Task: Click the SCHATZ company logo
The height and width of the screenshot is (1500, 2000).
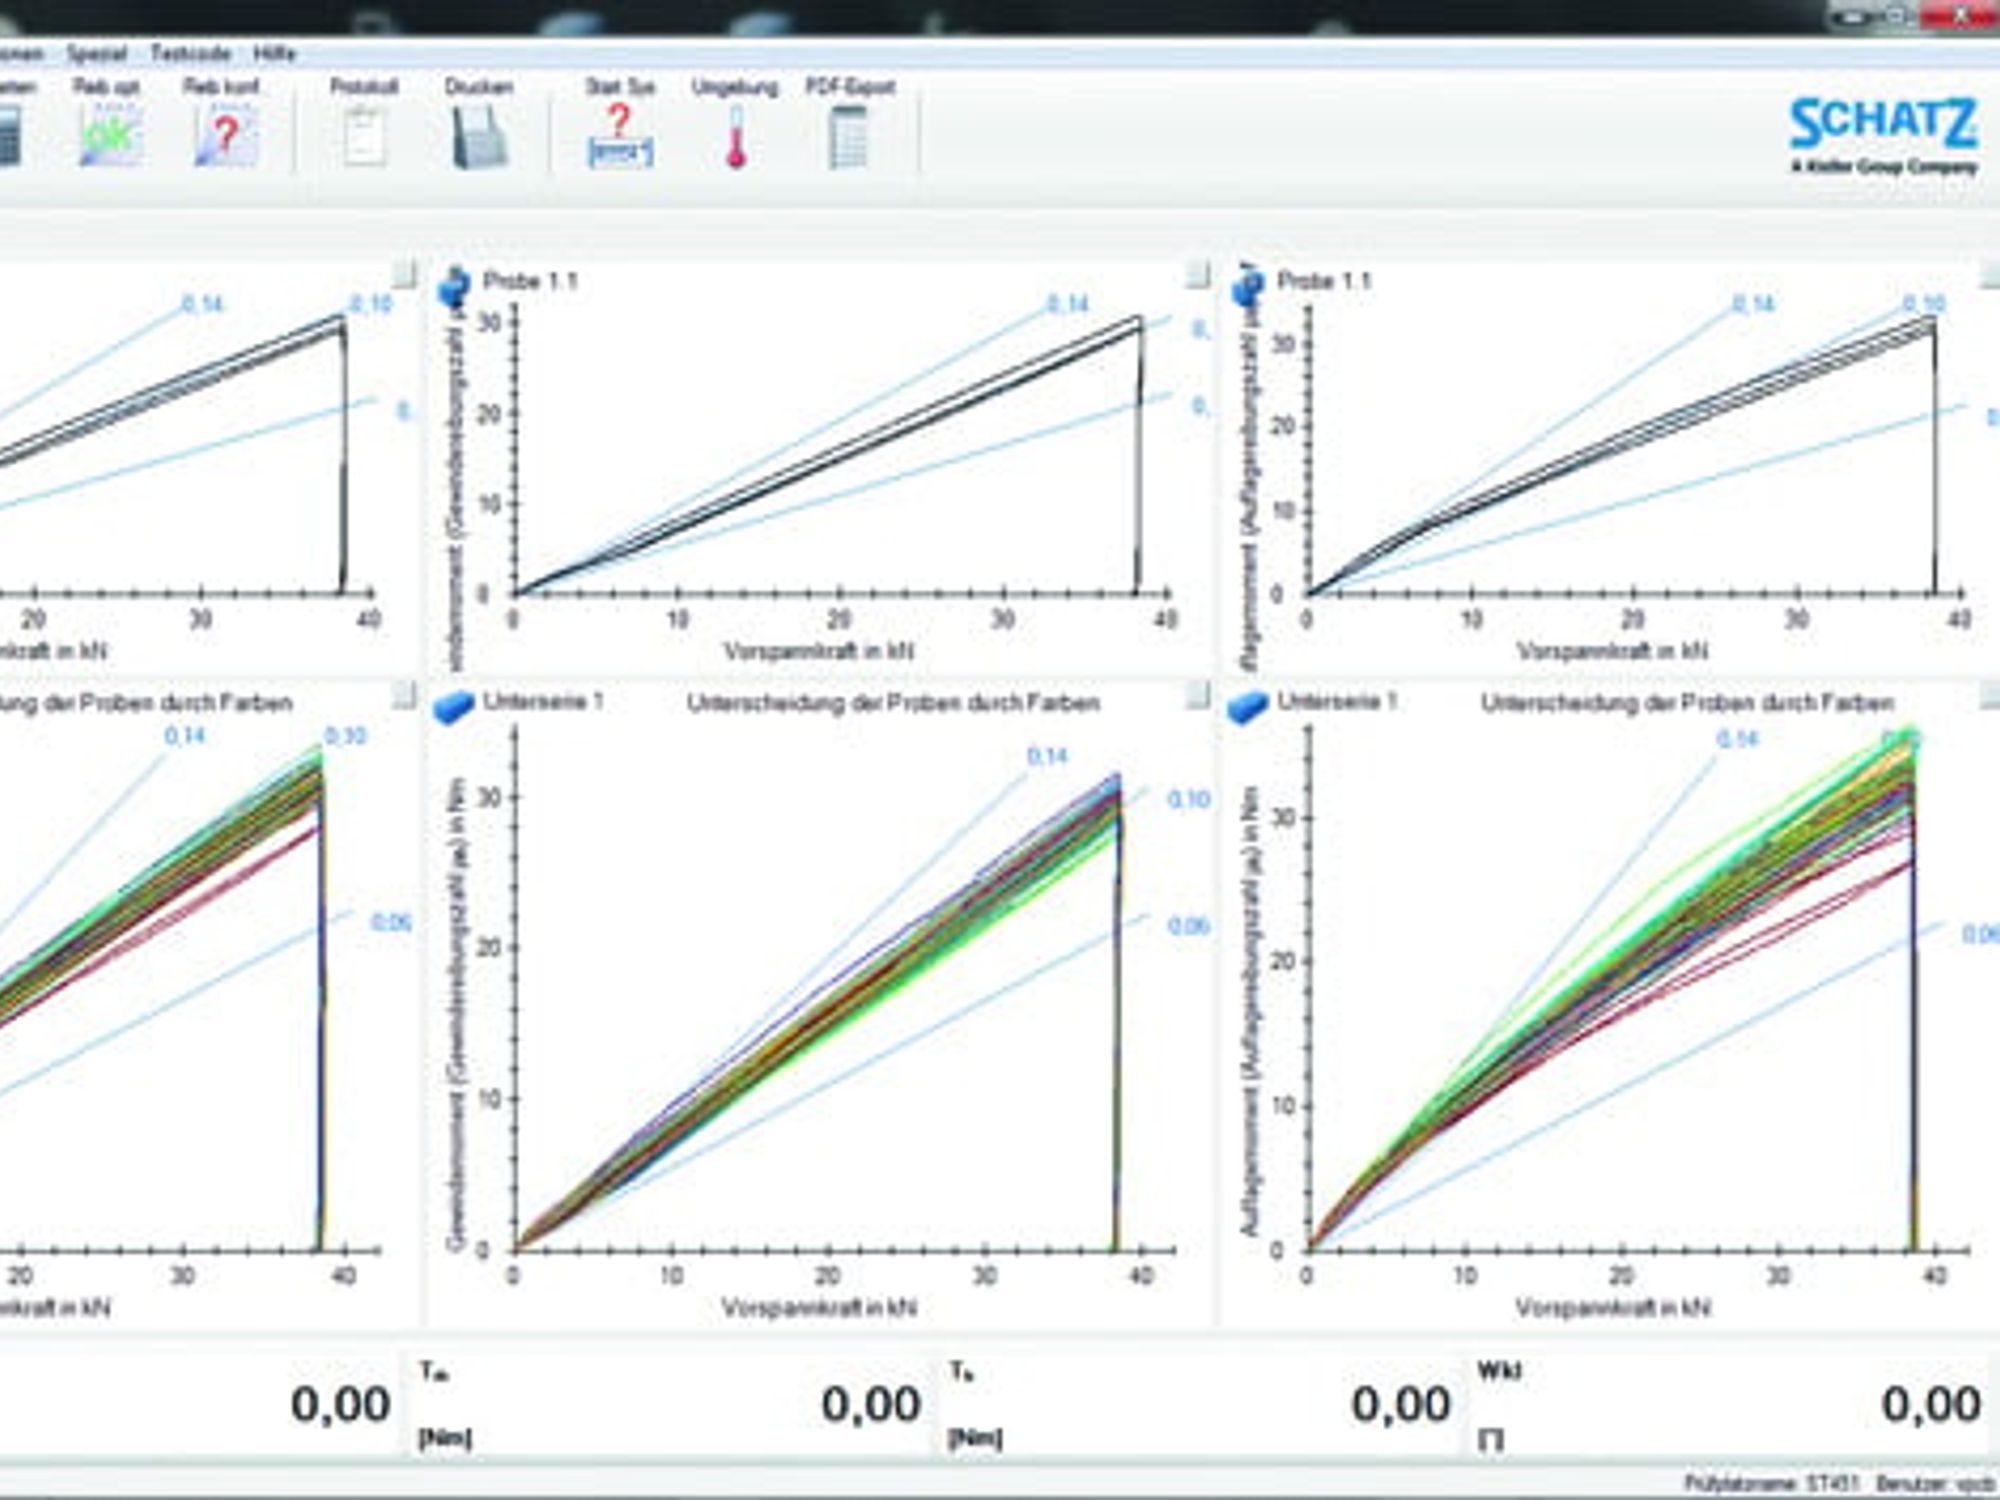Action: pos(1883,135)
